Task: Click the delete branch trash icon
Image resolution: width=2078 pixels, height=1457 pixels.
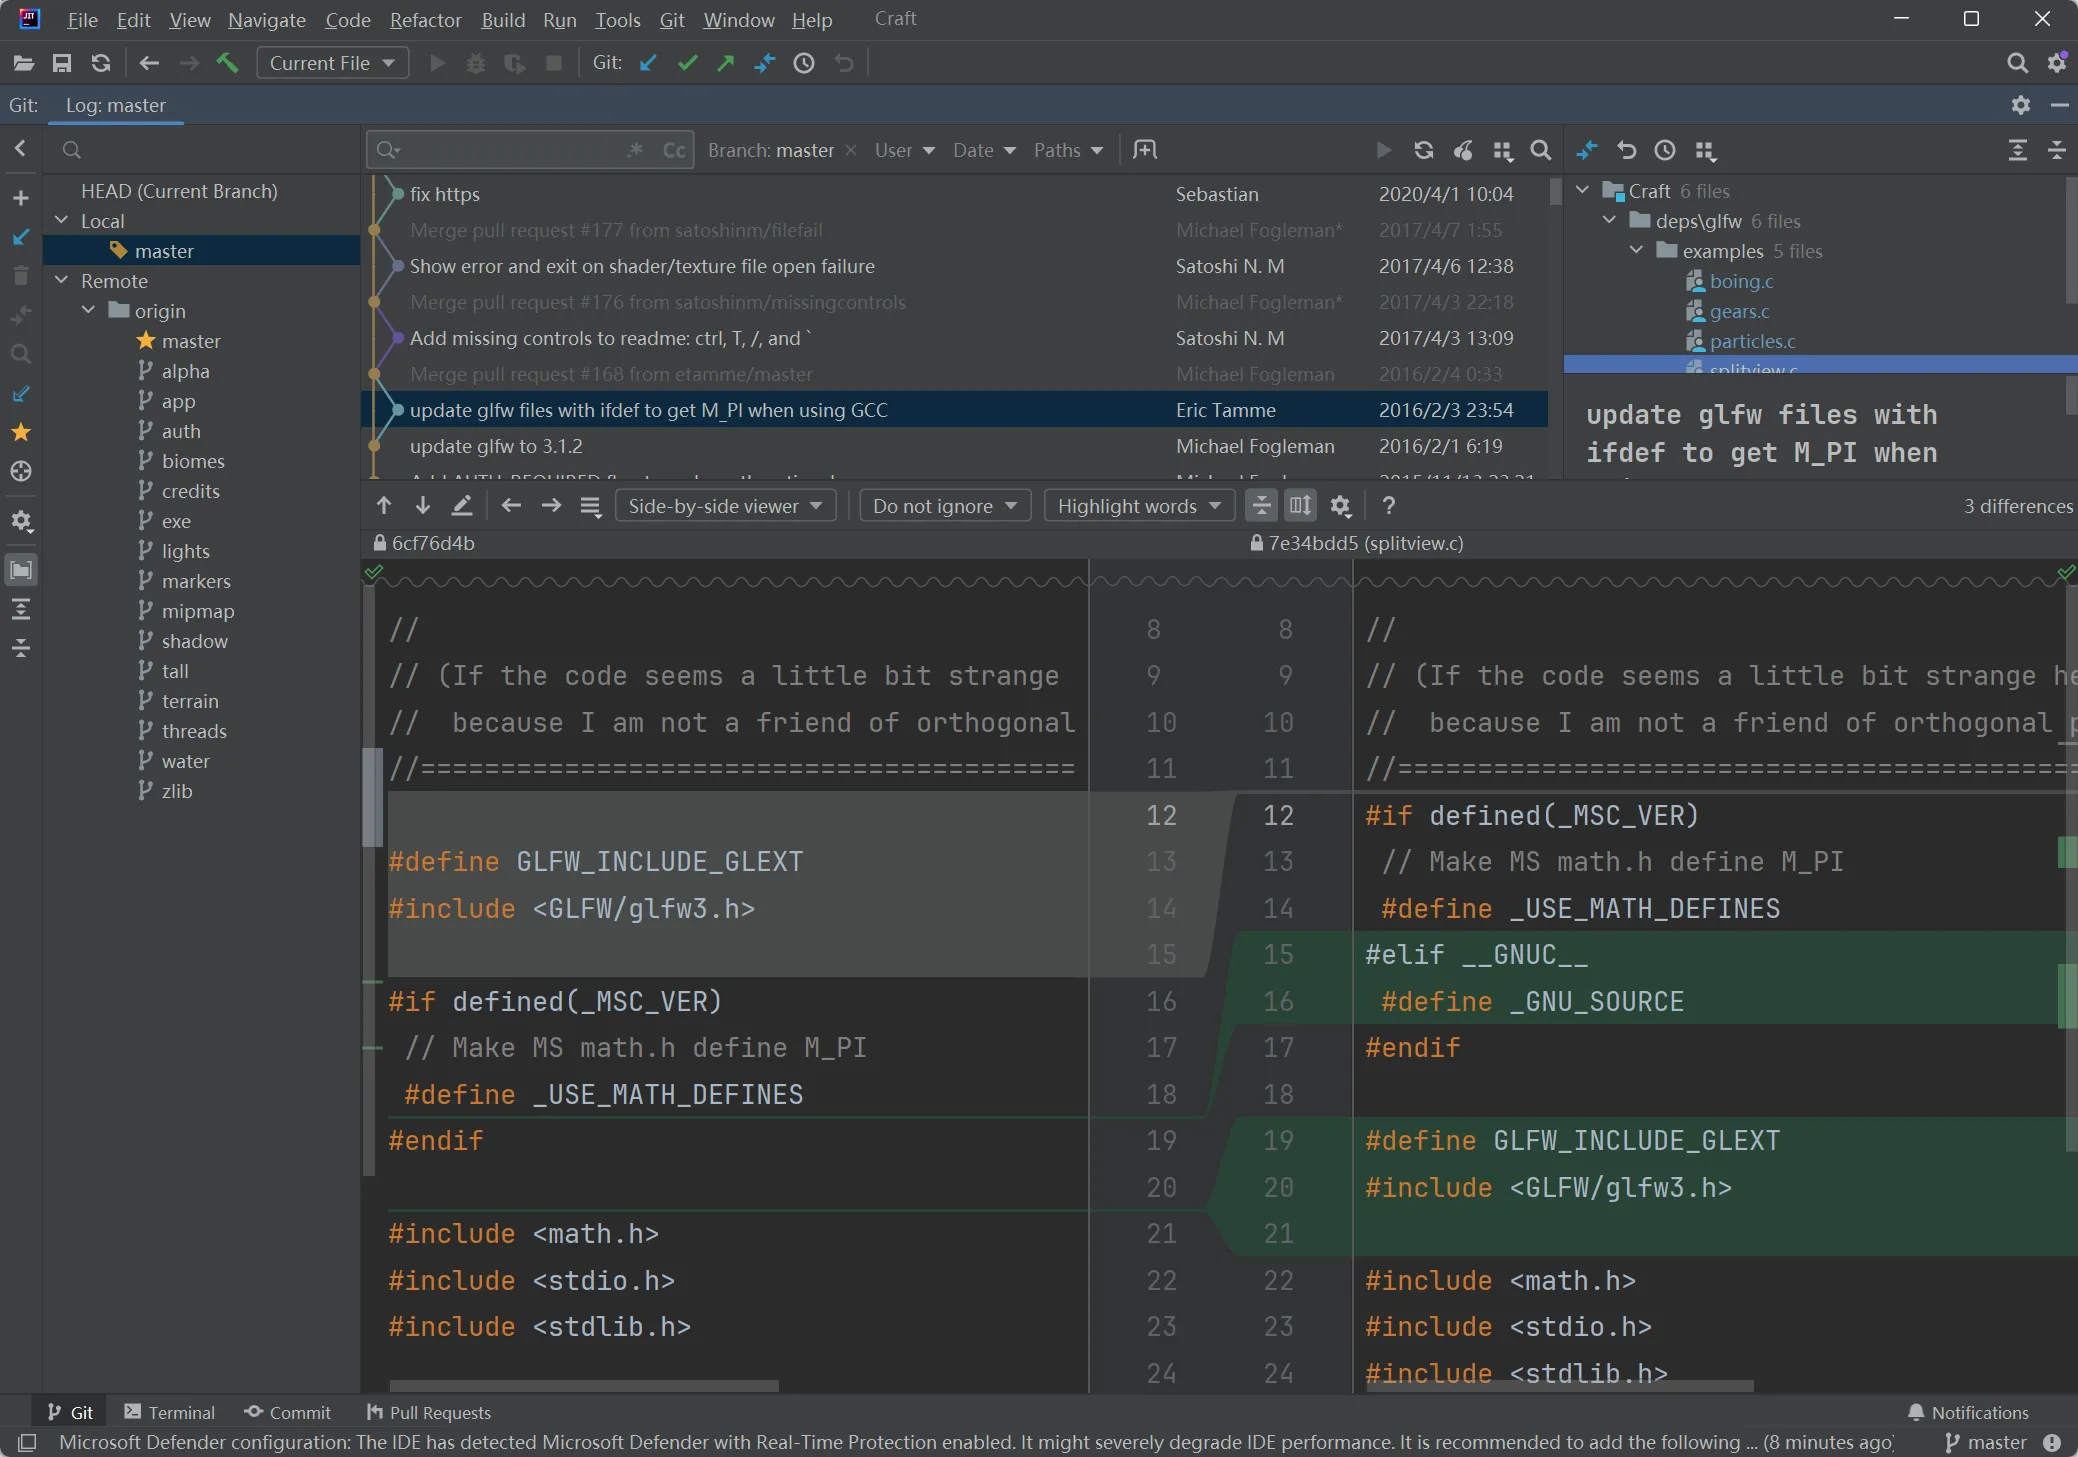Action: tap(21, 276)
